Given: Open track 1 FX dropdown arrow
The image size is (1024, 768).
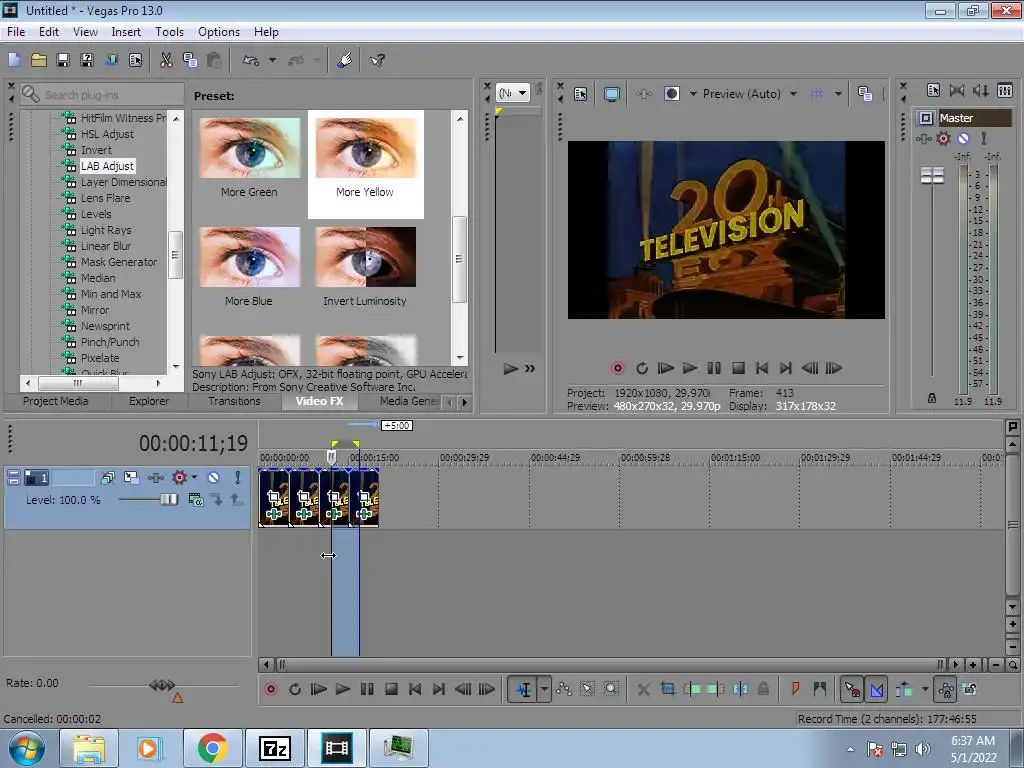Looking at the screenshot, I should pos(194,477).
